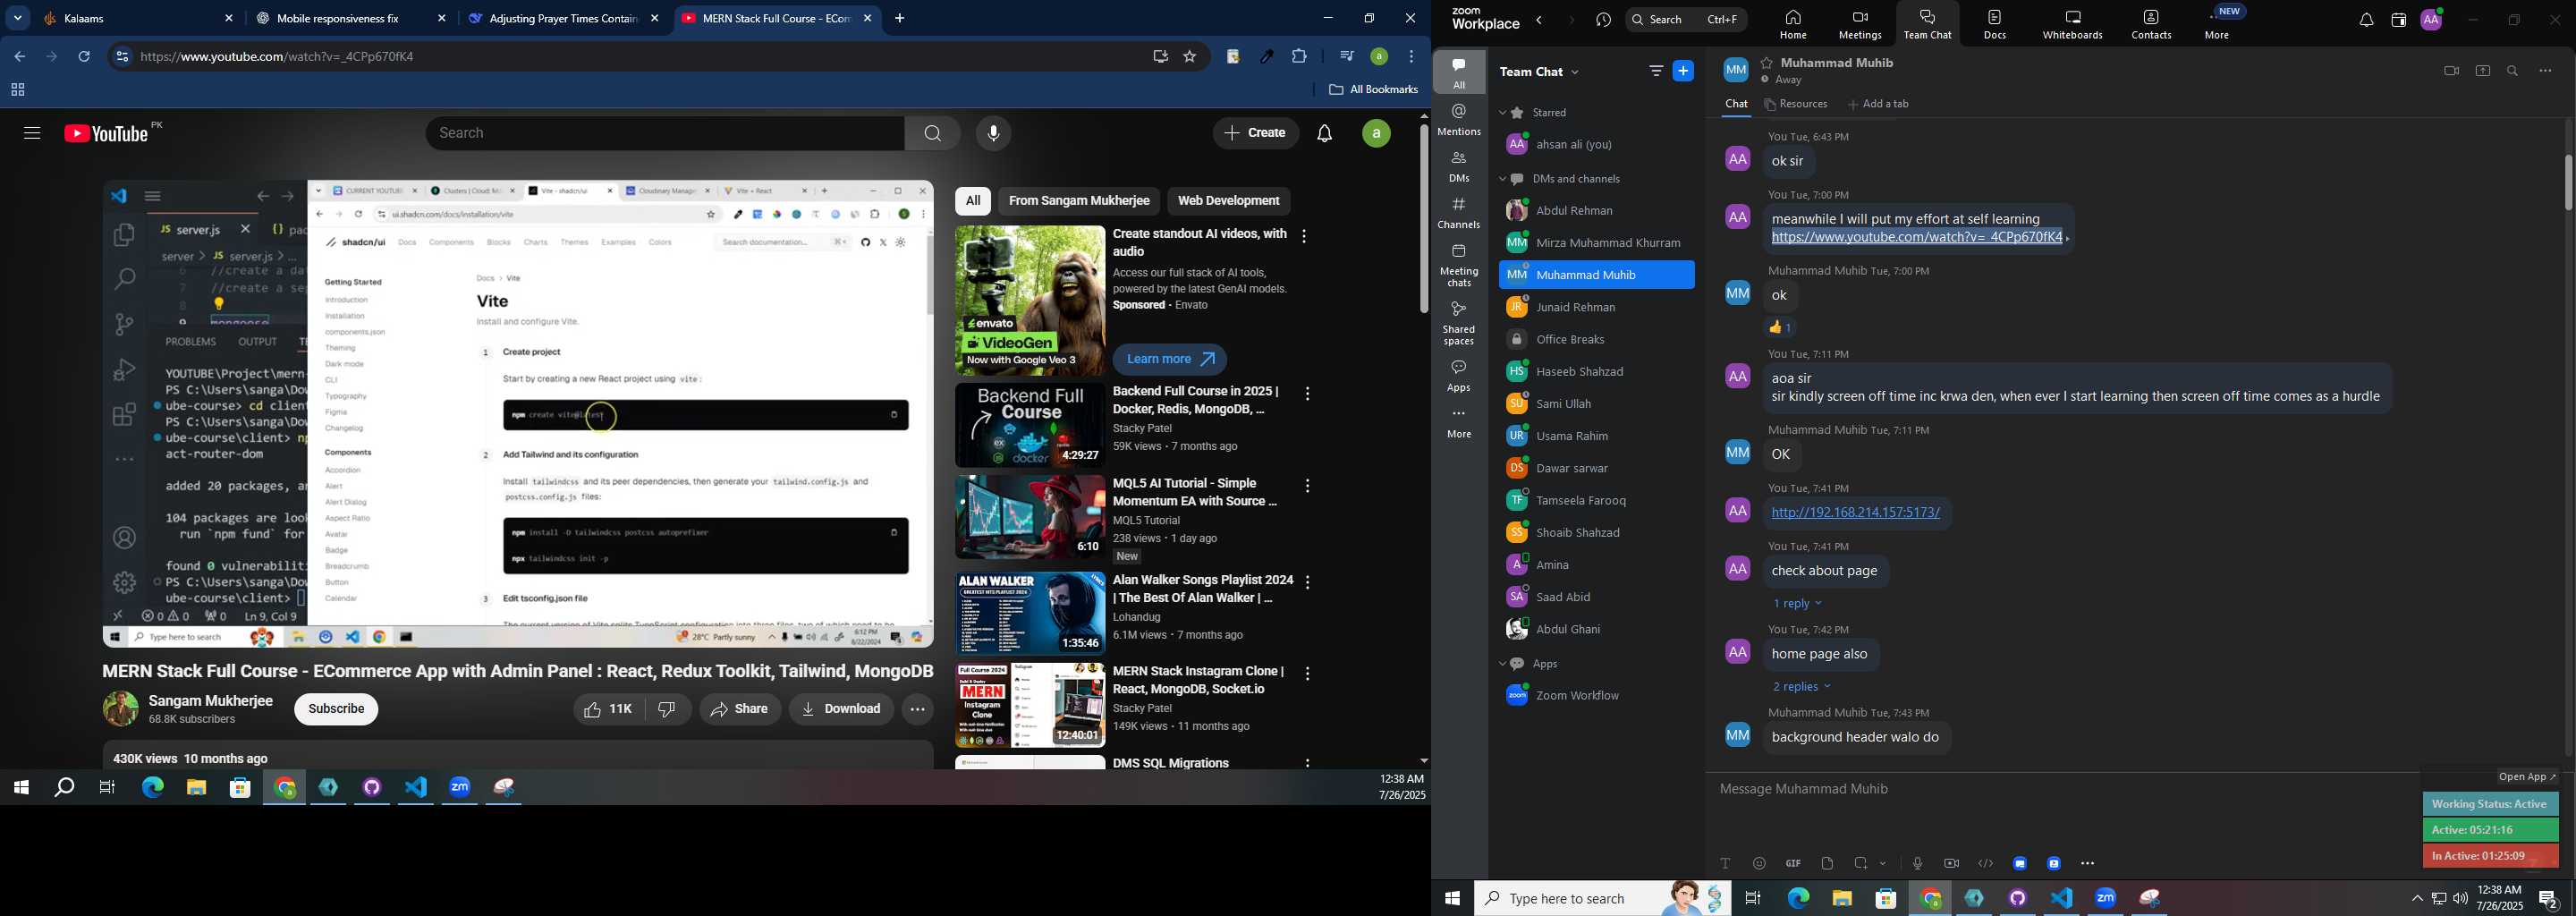This screenshot has height=916, width=2576.
Task: Click the screen share icon in chat header
Action: 2482,71
